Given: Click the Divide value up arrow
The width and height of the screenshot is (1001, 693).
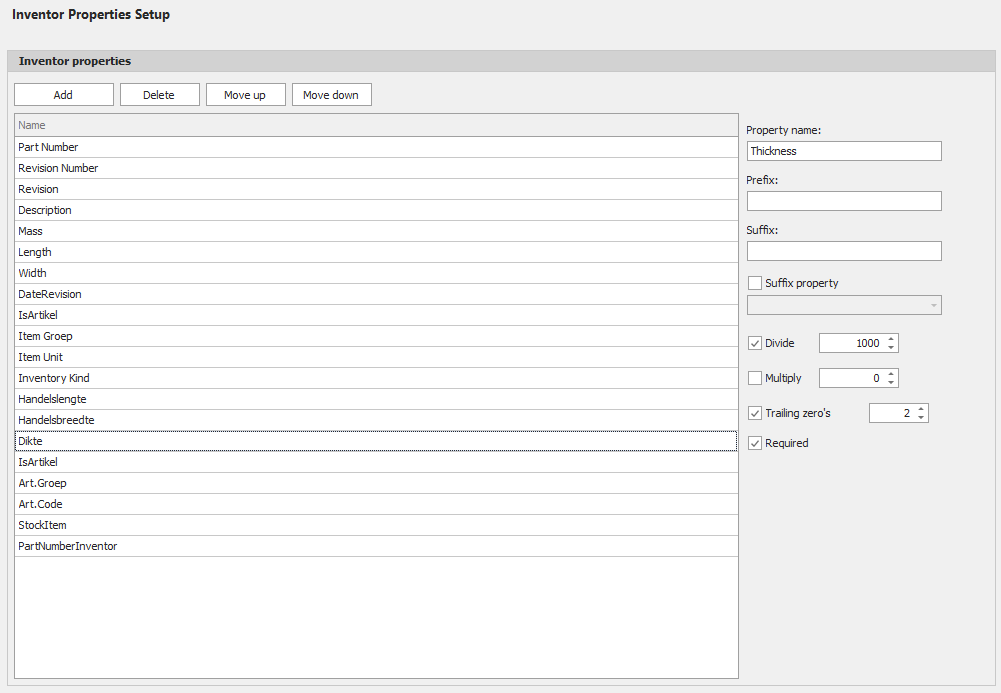Looking at the screenshot, I should point(890,338).
